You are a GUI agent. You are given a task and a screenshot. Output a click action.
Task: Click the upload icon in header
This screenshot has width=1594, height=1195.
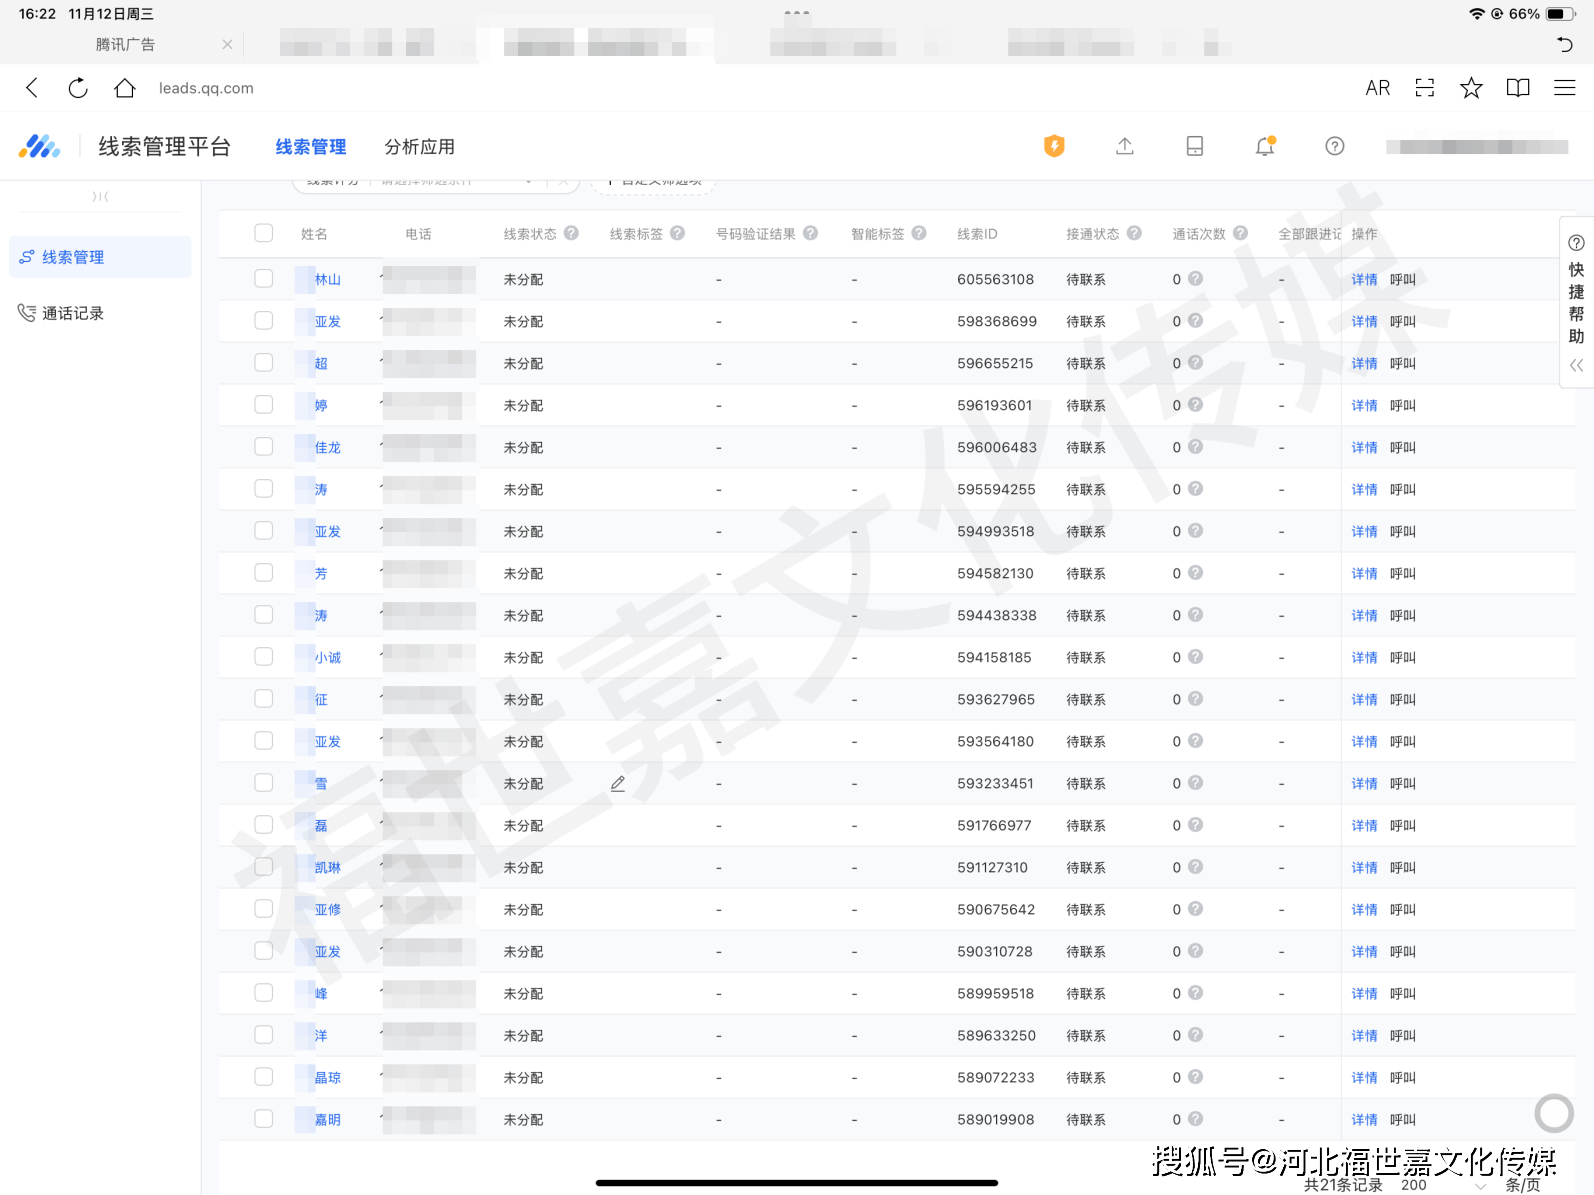coord(1124,146)
